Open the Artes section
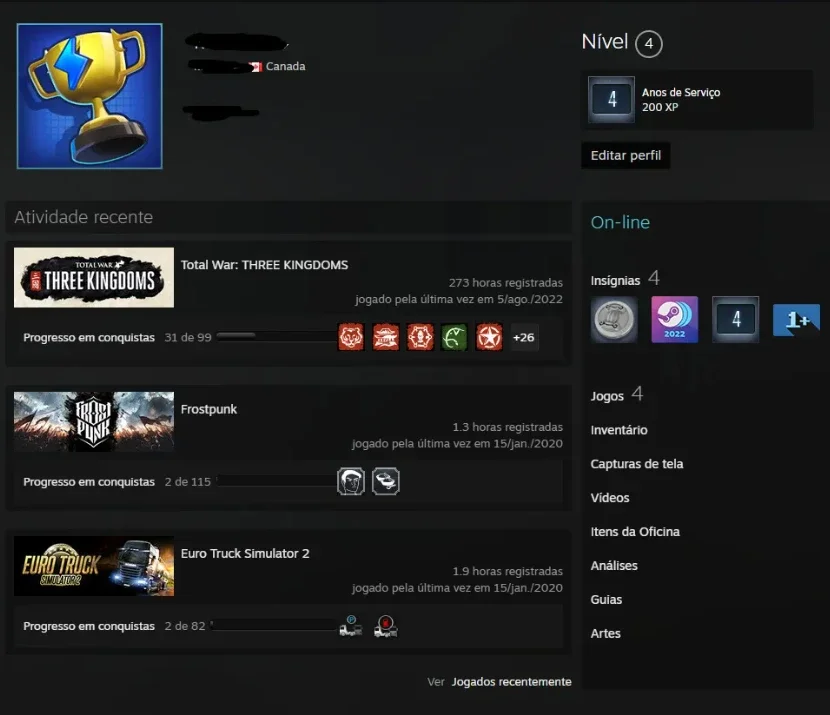This screenshot has height=715, width=830. (606, 633)
